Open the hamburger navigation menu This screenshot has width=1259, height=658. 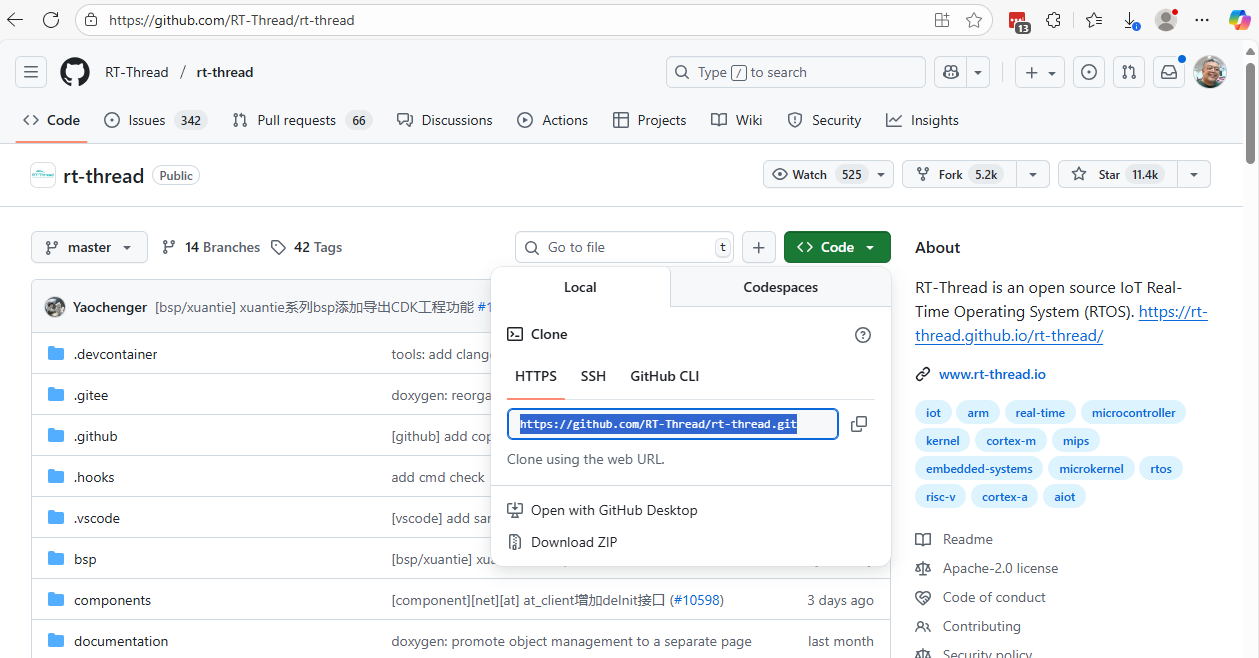click(31, 72)
